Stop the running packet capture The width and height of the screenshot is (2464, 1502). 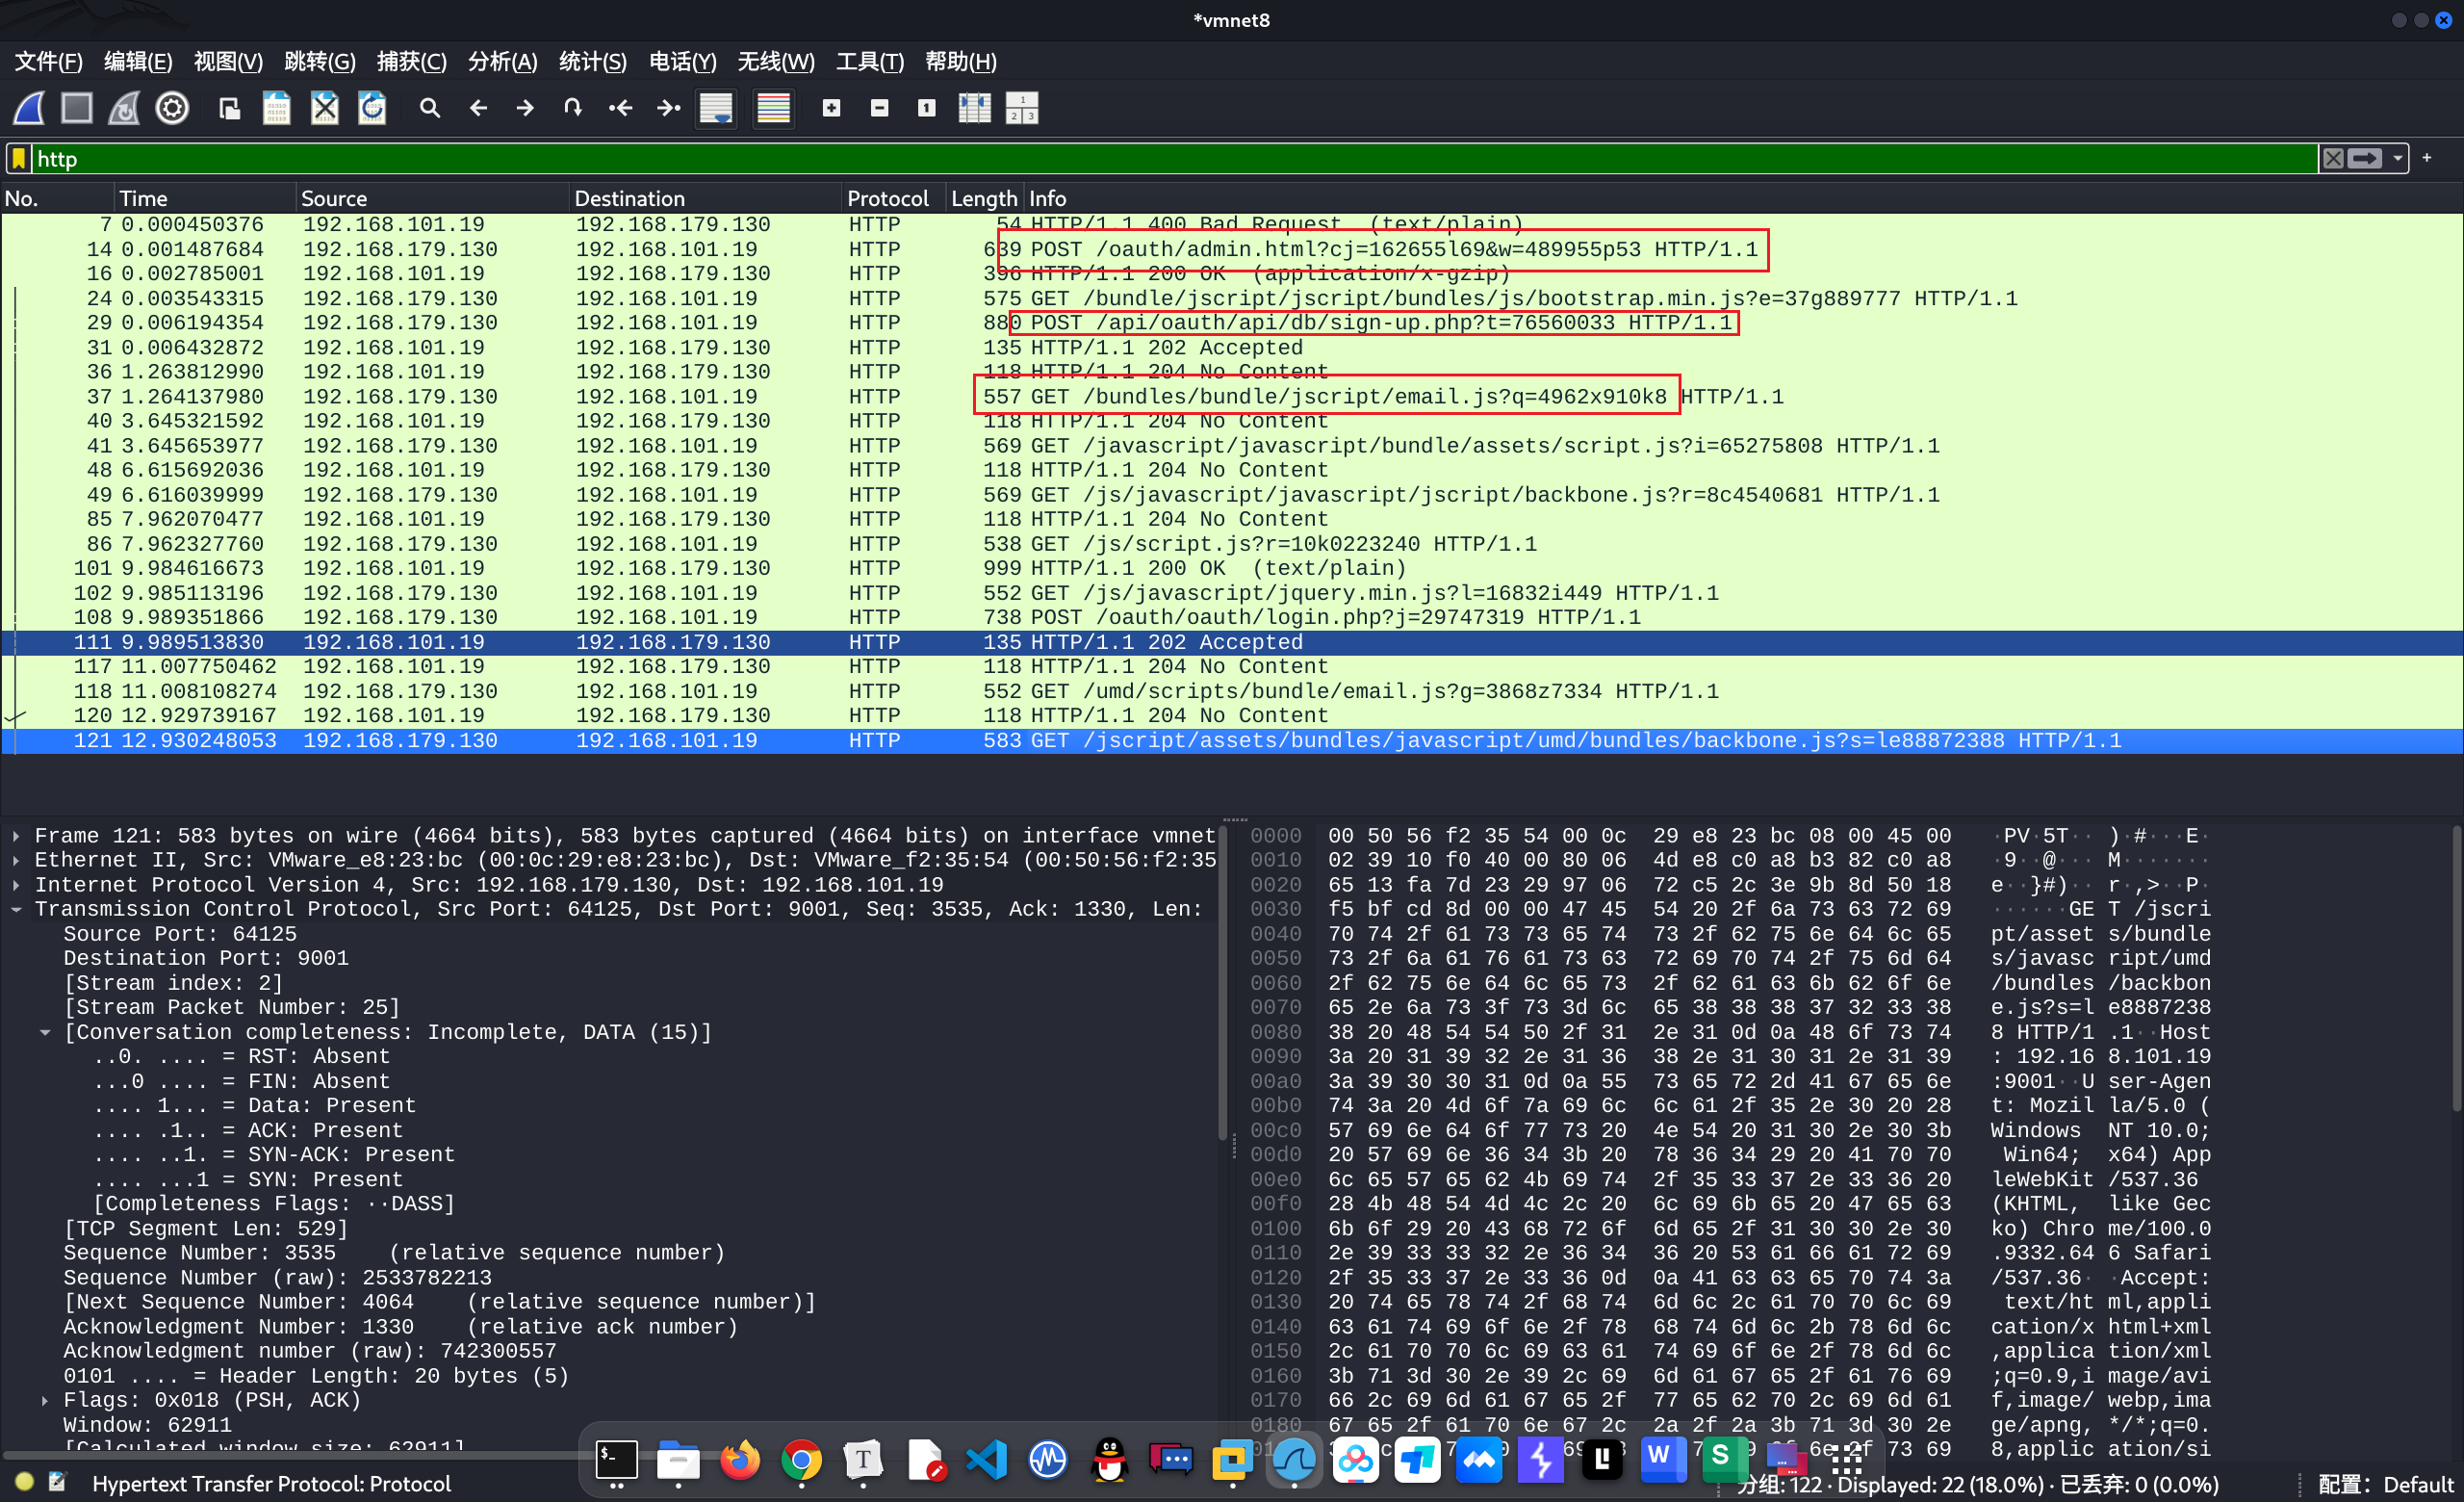click(77, 107)
